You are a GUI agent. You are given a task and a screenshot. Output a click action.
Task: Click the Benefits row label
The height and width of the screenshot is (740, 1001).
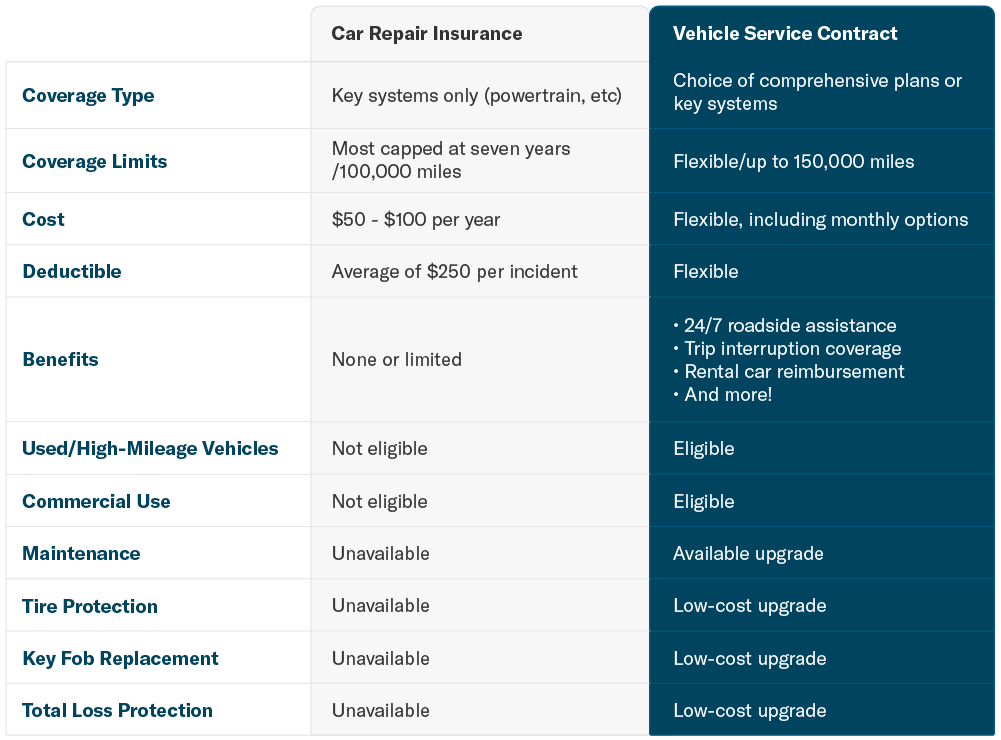pos(60,359)
